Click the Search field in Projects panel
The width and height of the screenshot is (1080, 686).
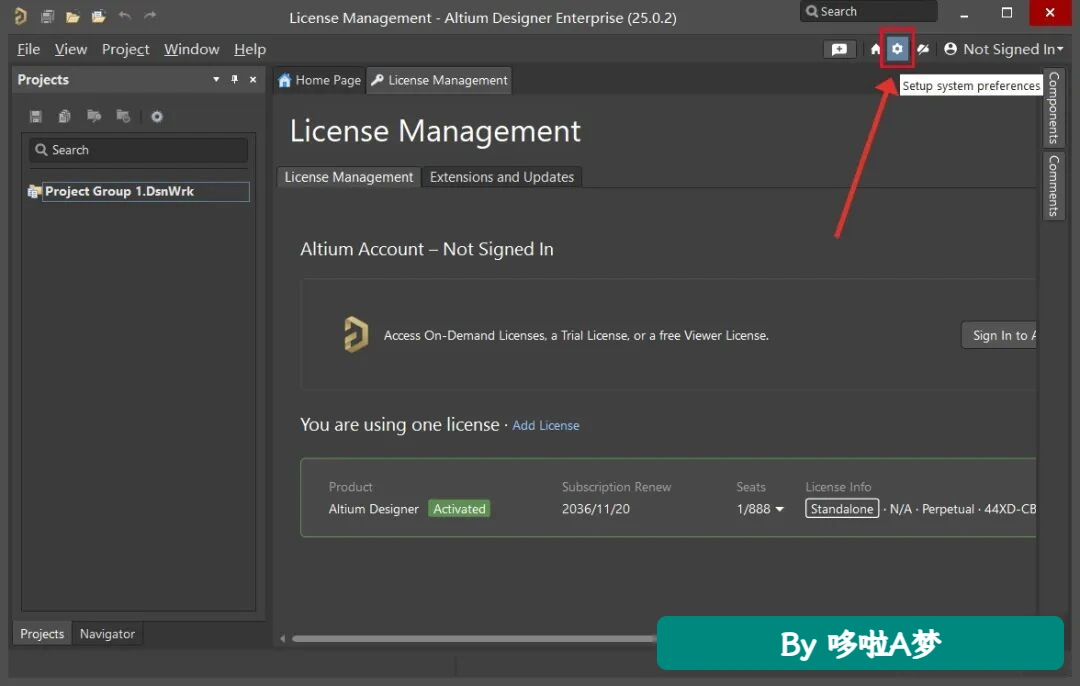coord(138,150)
